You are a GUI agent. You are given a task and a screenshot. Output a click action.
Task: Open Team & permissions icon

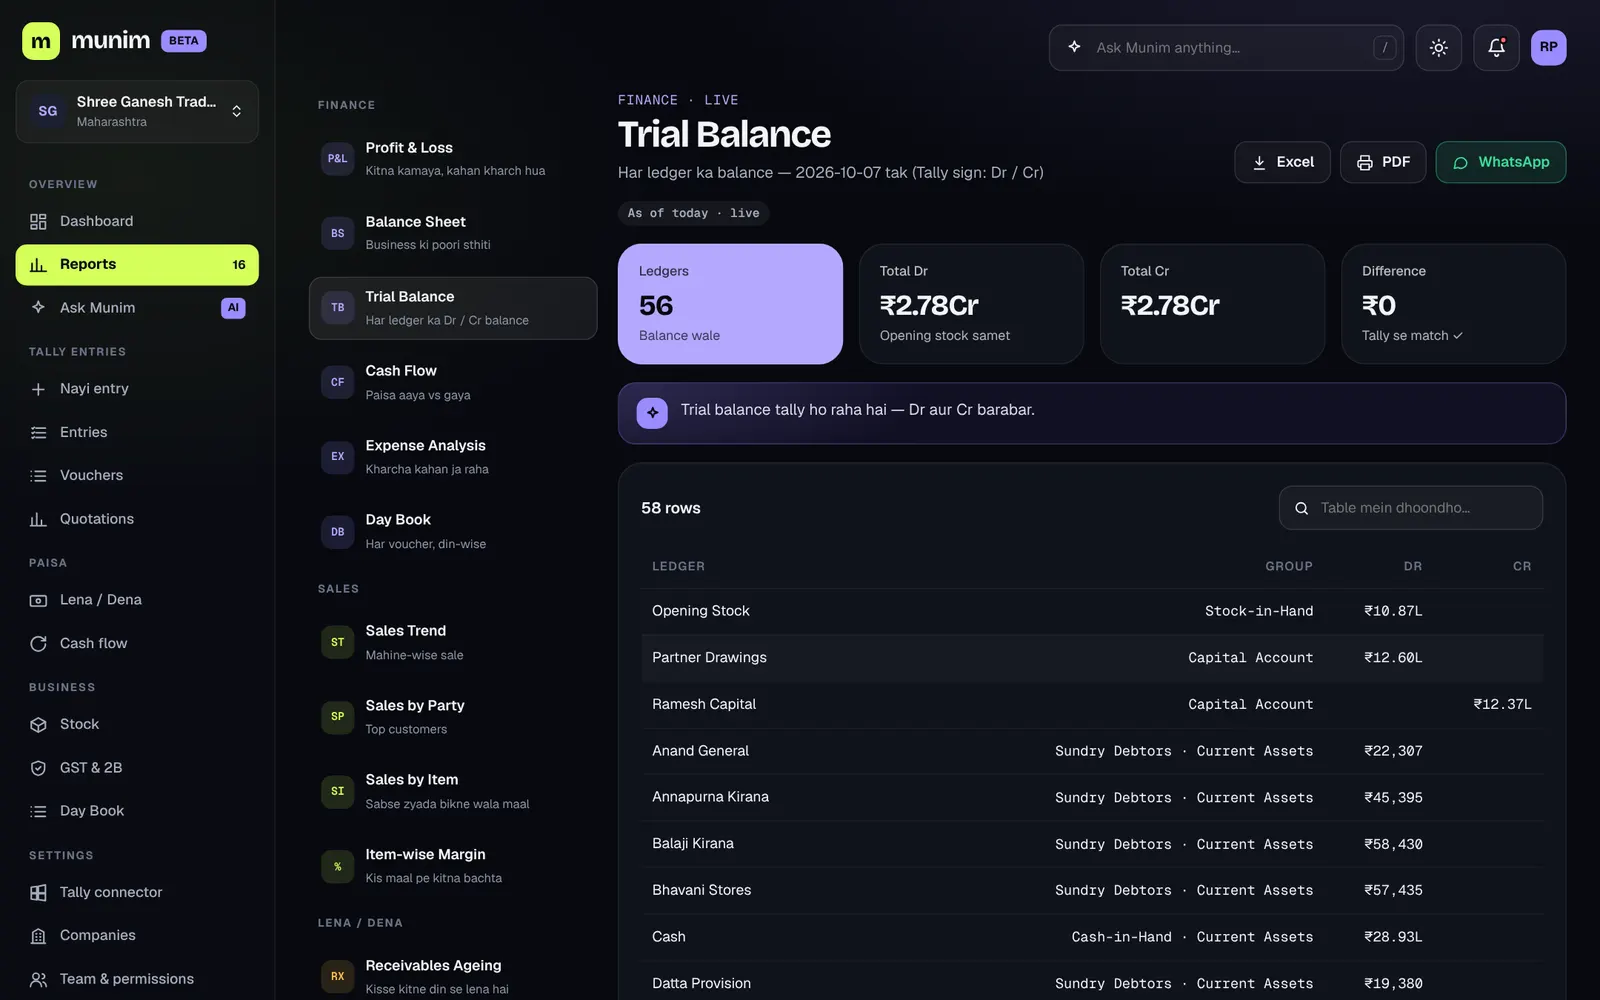tap(38, 979)
